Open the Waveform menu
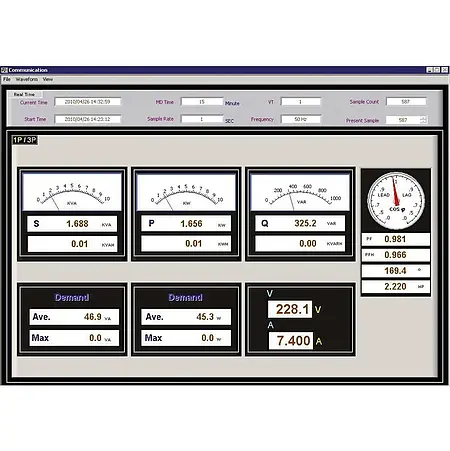 [x=27, y=79]
